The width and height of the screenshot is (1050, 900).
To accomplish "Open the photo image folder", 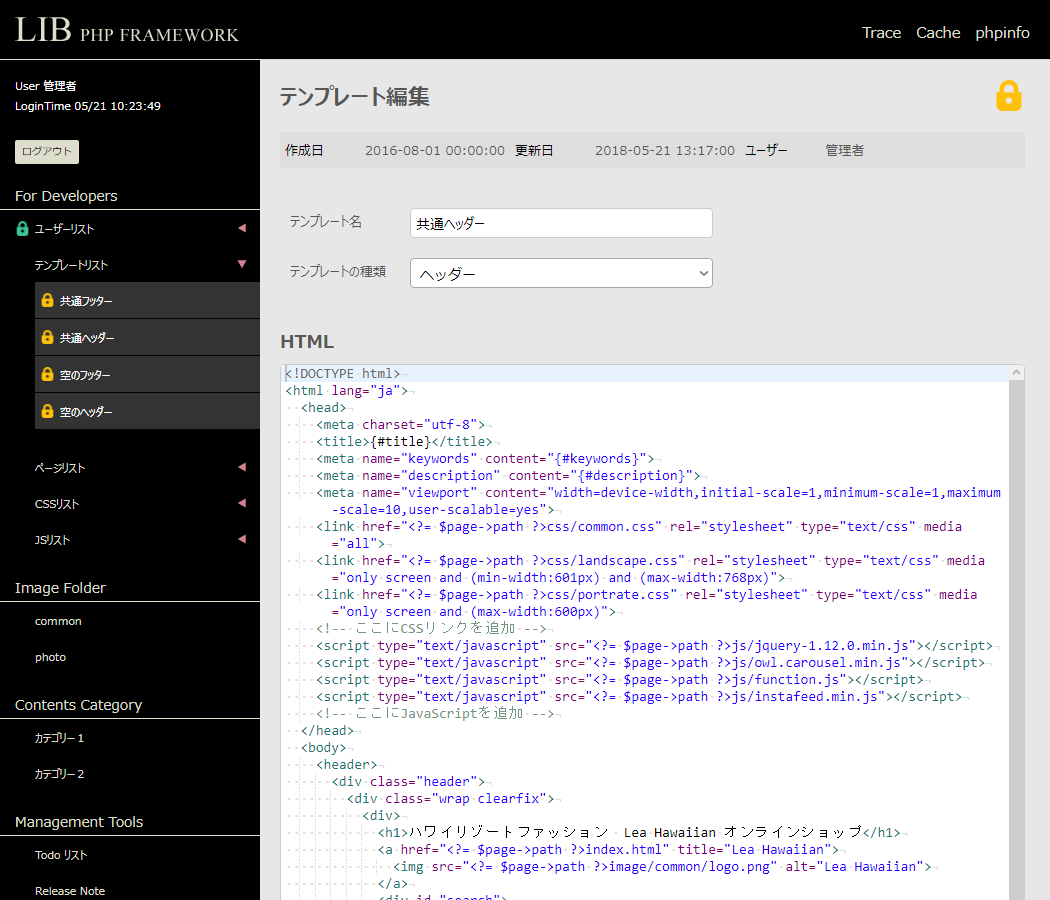I will pyautogui.click(x=50, y=657).
